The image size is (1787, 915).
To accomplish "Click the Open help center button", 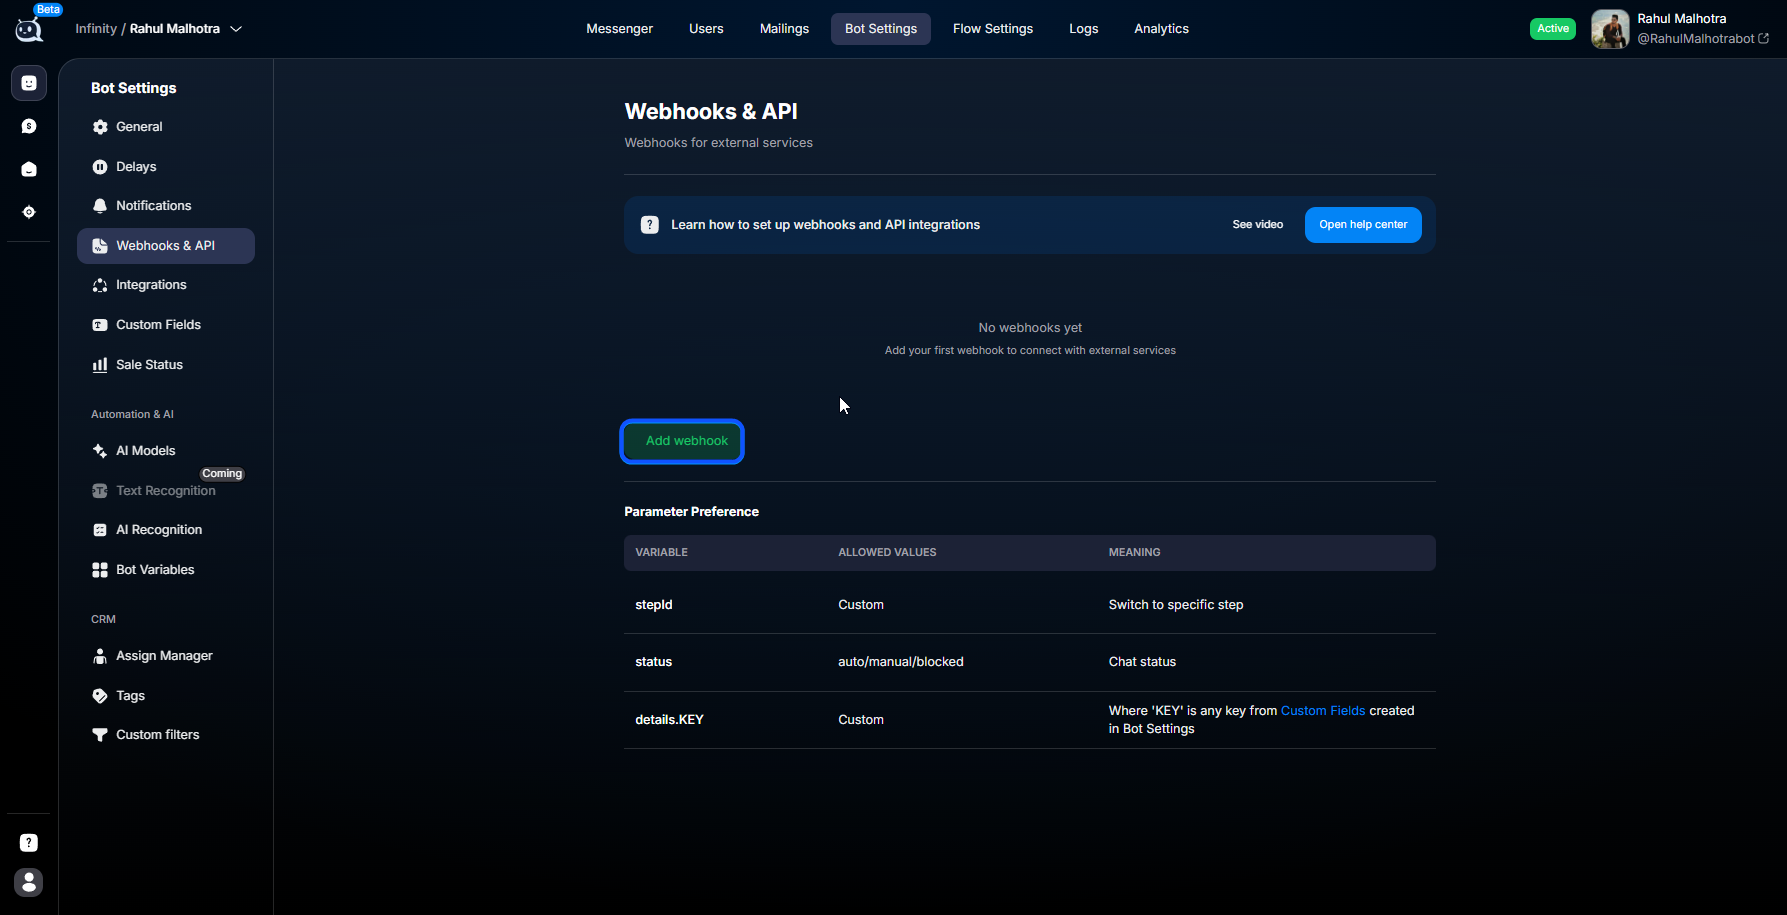I will pos(1363,225).
